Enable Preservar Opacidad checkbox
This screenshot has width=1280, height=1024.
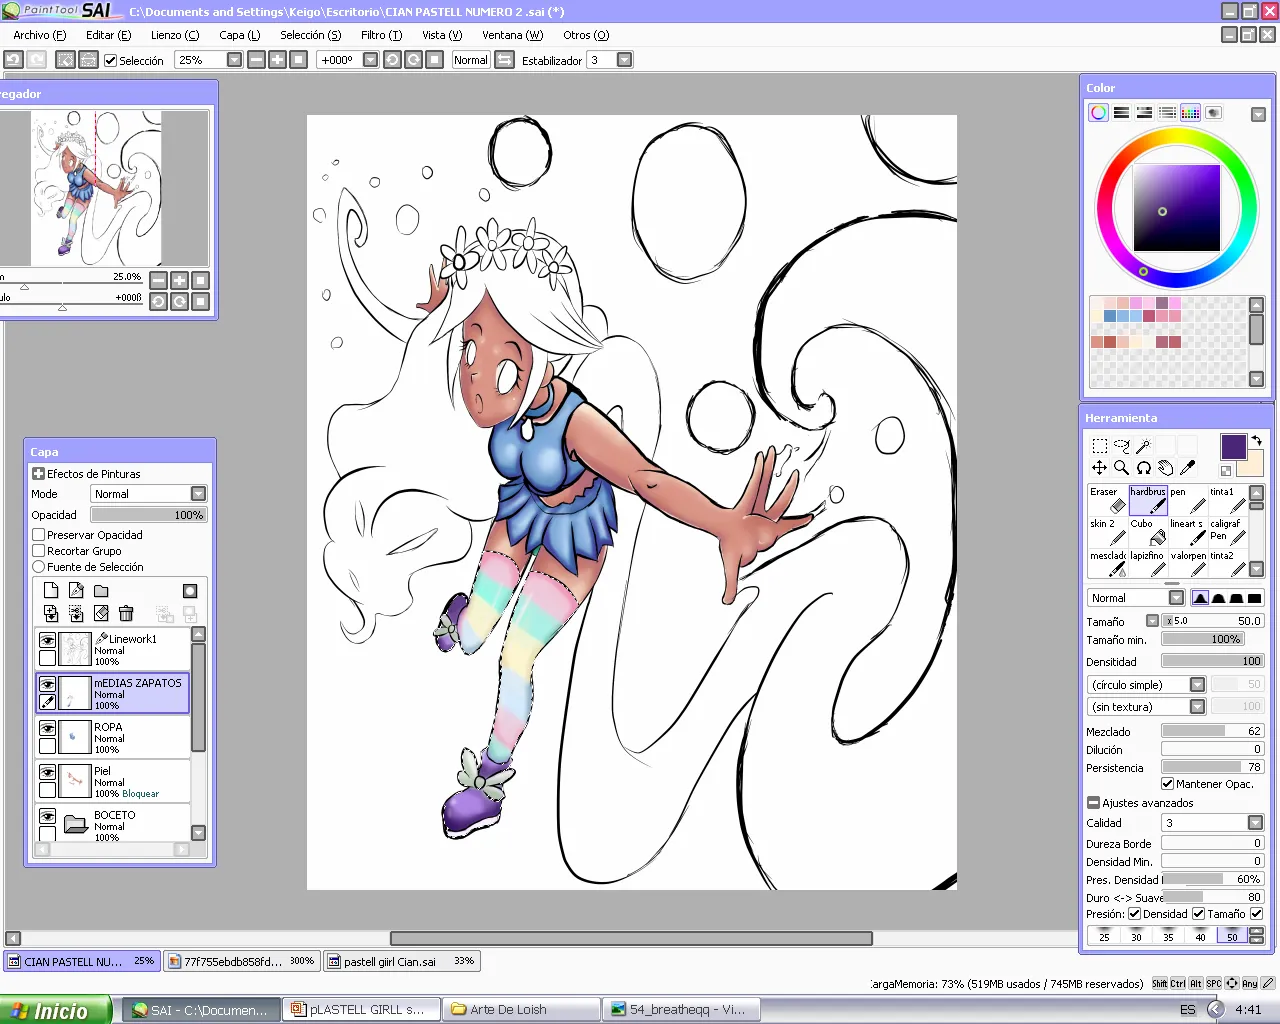click(39, 535)
